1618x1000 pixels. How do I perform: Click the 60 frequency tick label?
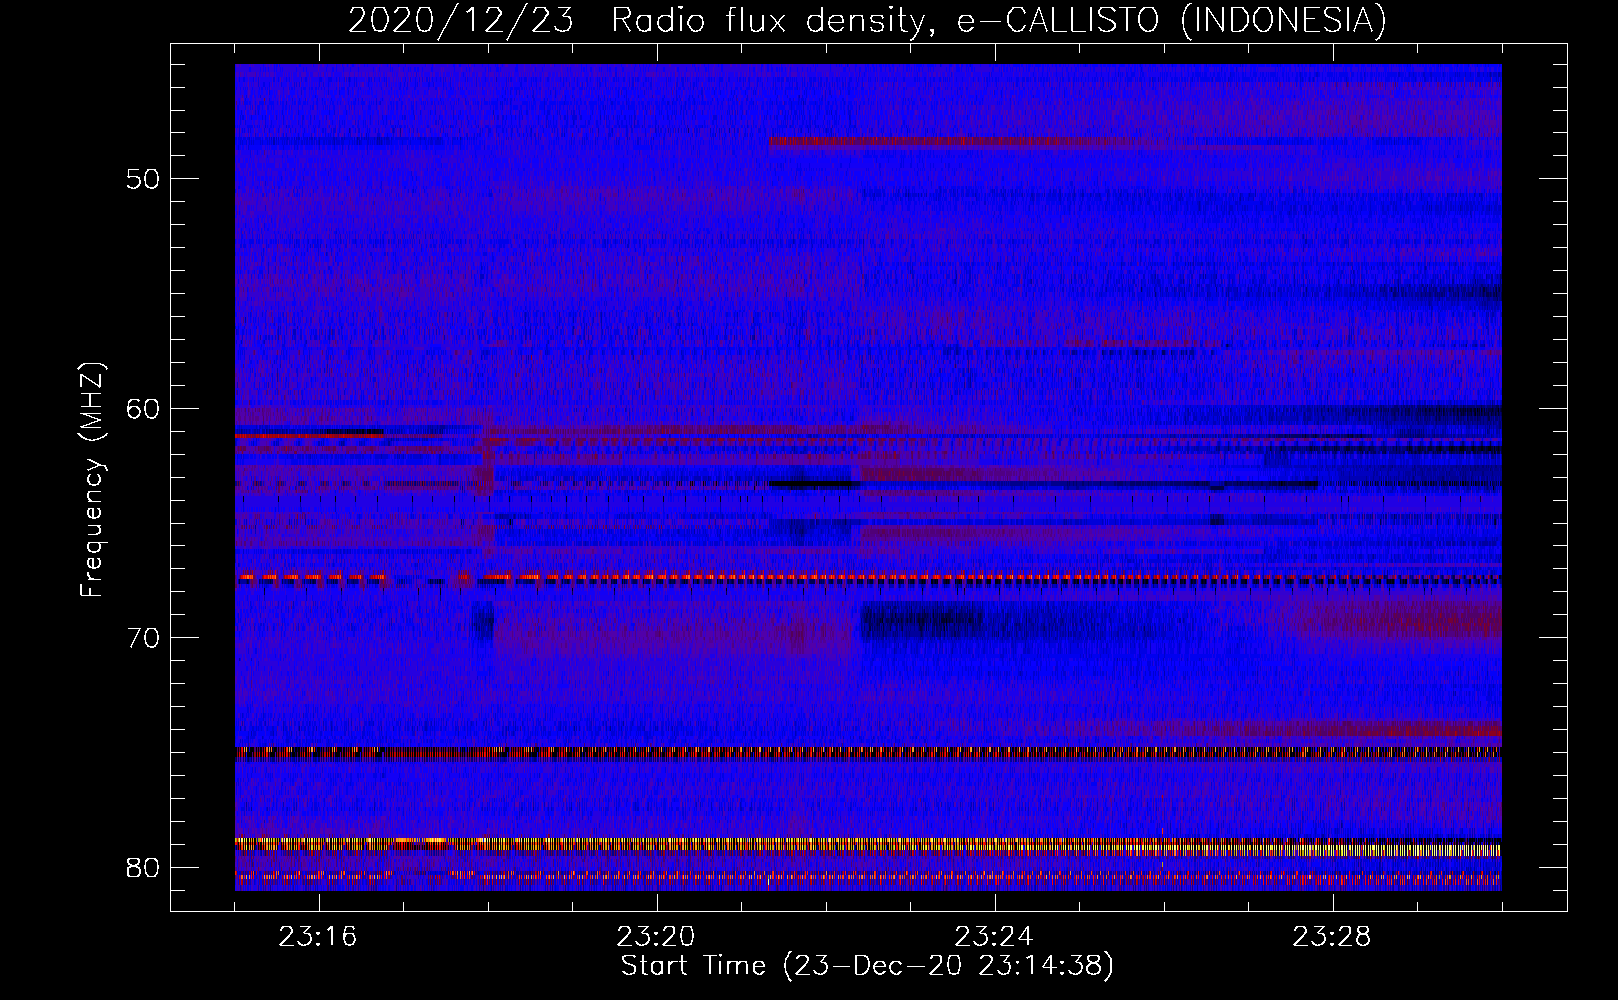click(143, 409)
